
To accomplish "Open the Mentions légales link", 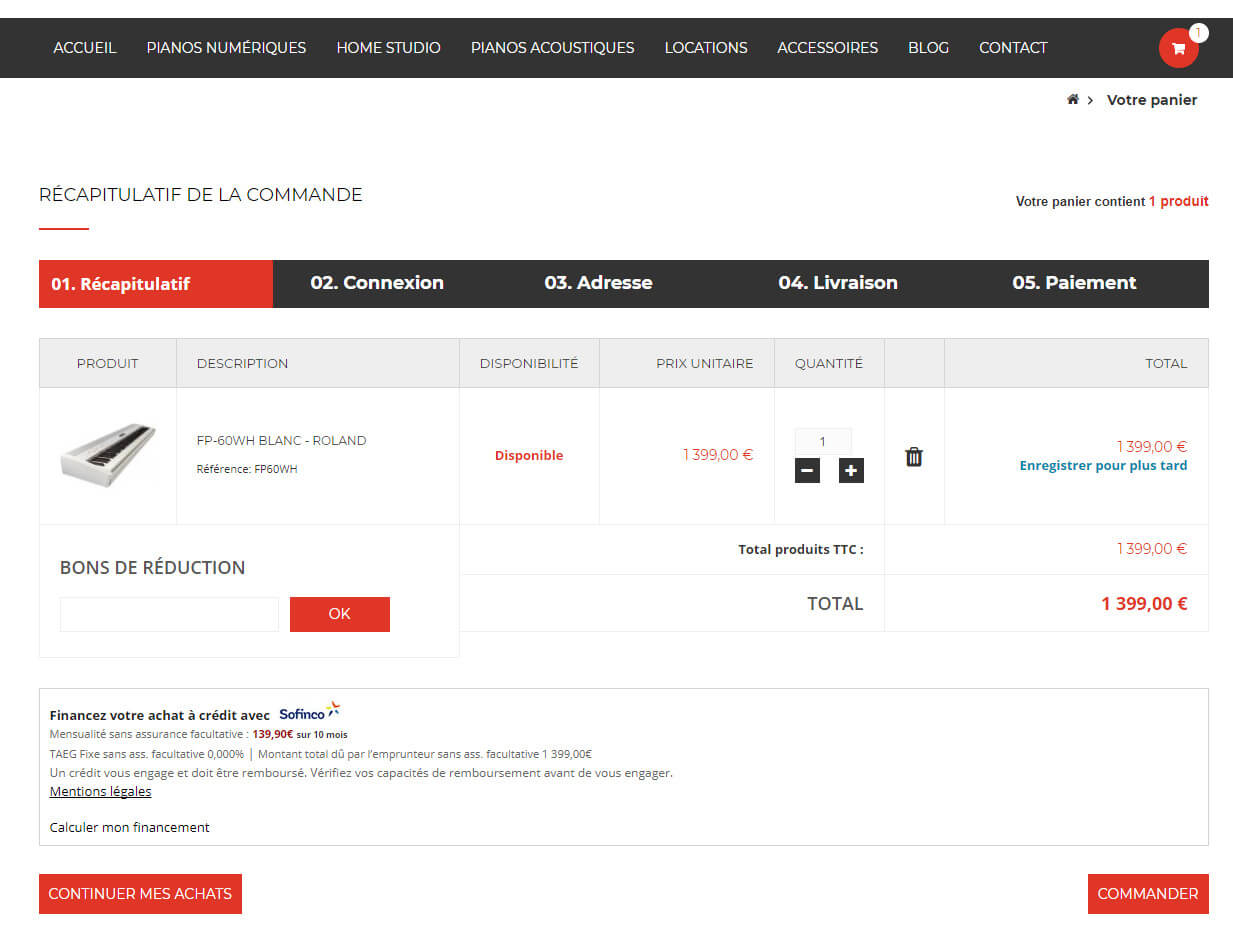I will point(100,791).
